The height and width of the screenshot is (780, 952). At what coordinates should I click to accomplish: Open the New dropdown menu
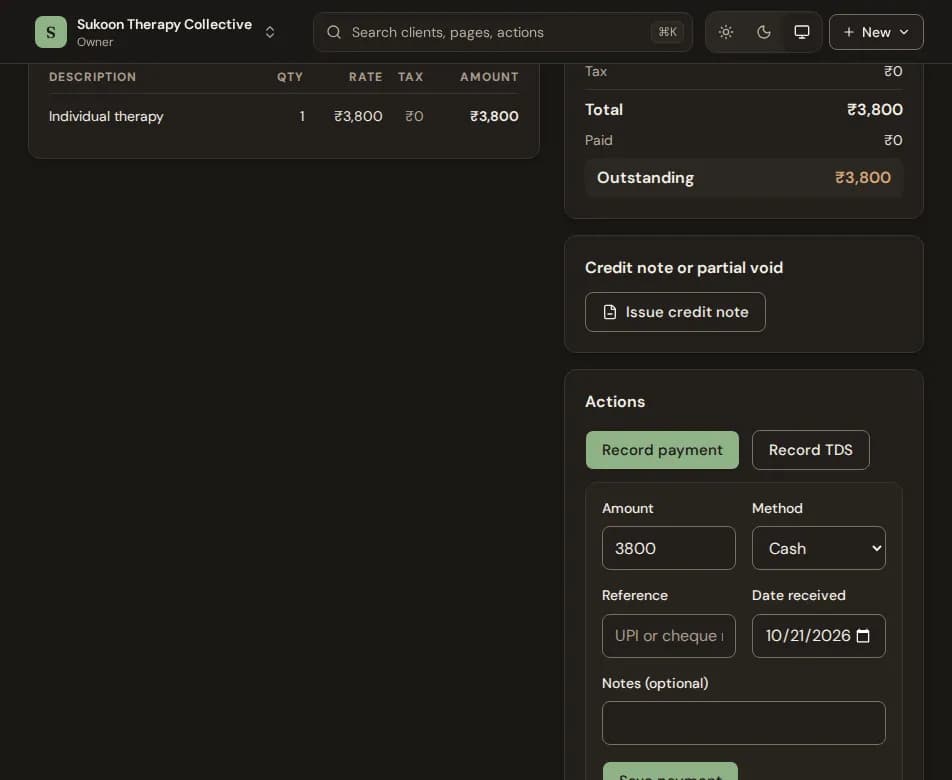876,32
